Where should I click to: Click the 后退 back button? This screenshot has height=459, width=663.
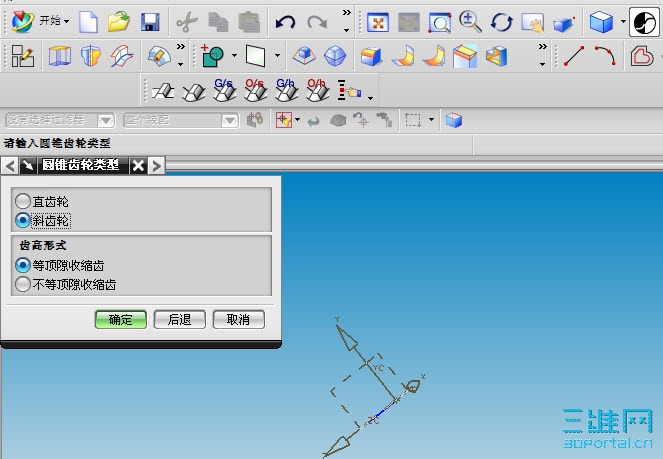[180, 320]
